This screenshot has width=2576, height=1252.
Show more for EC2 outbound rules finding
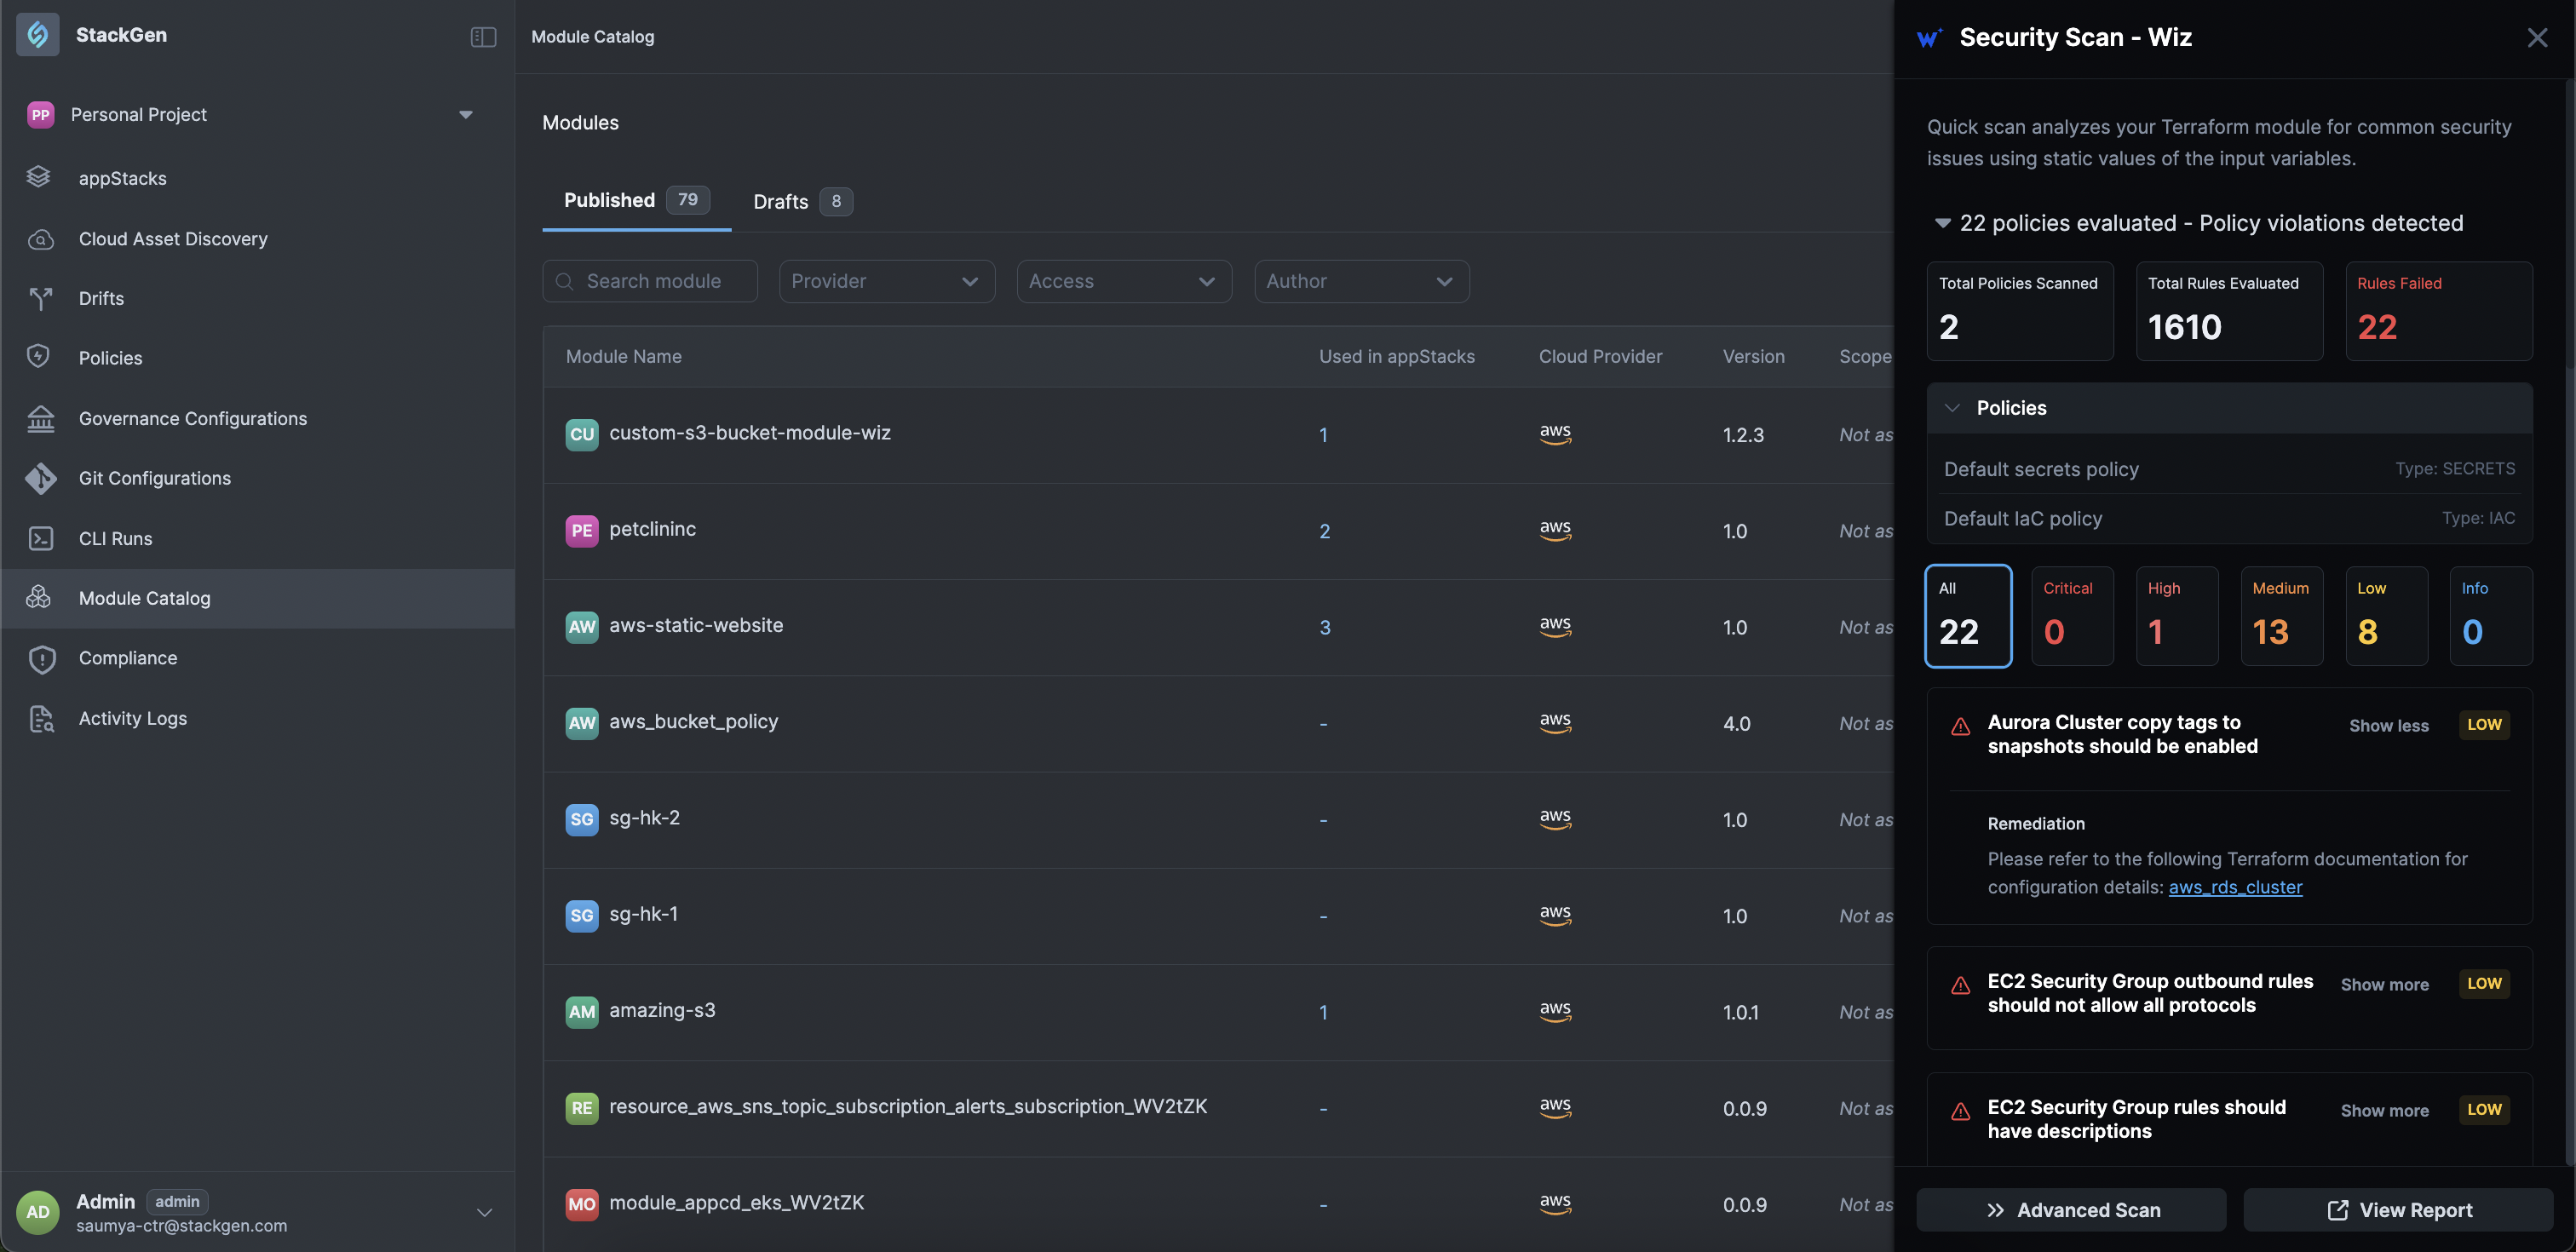[x=2384, y=985]
